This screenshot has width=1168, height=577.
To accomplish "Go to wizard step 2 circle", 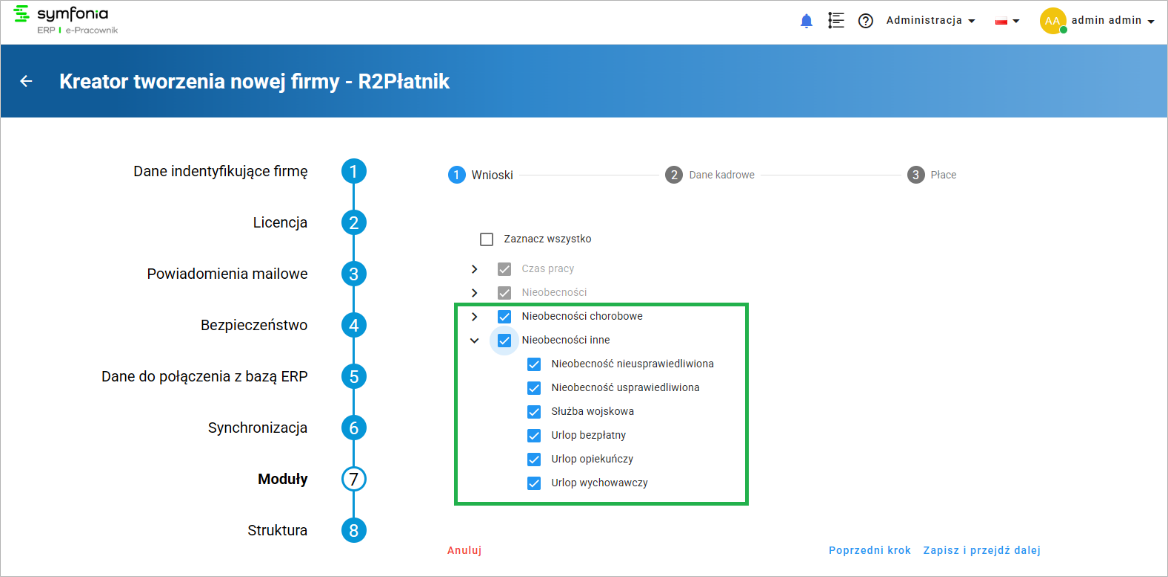I will tap(354, 223).
